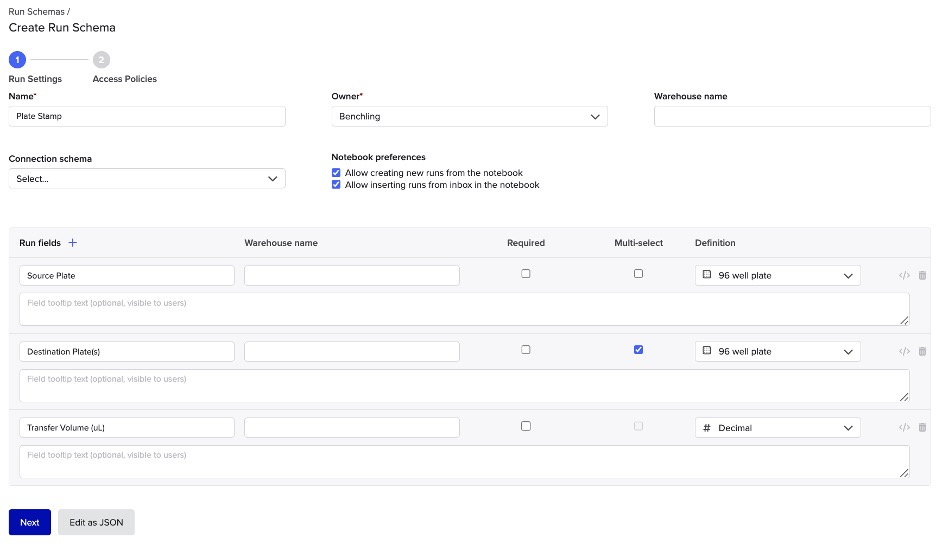Mark Source Plate as Required
The height and width of the screenshot is (544, 936).
click(x=526, y=274)
